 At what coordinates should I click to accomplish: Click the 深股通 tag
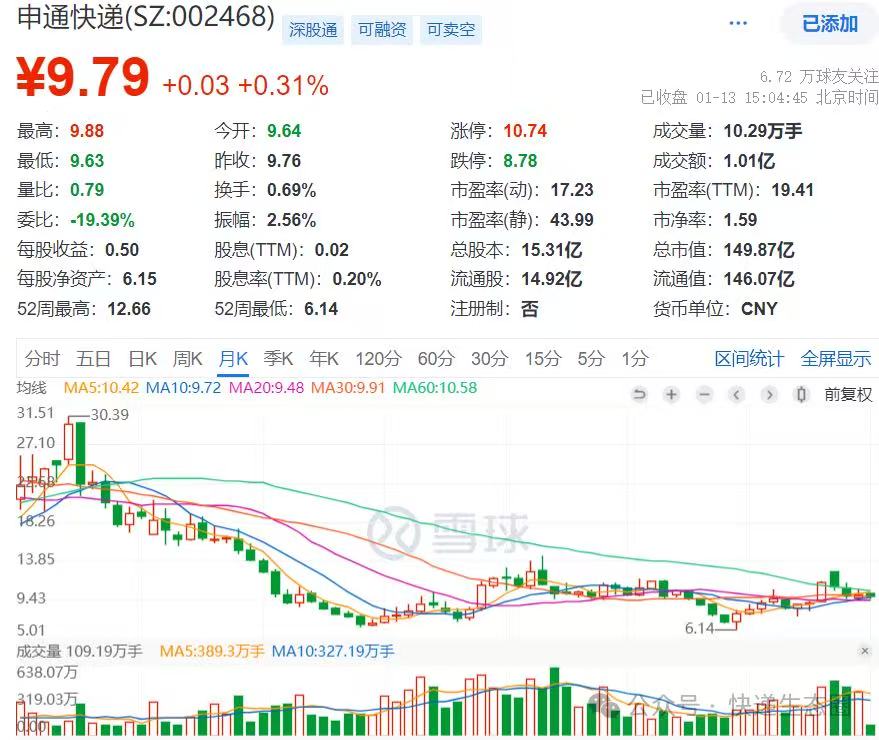[x=313, y=30]
